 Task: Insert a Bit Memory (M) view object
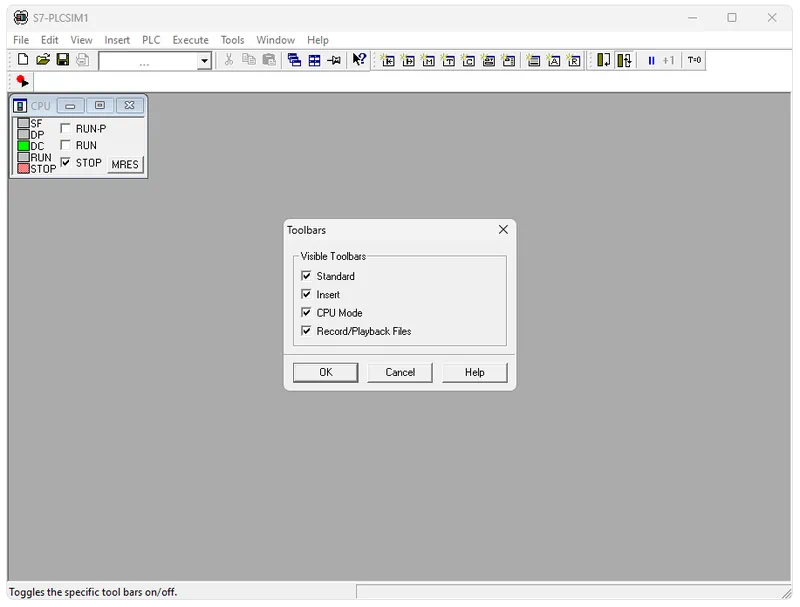(x=428, y=61)
